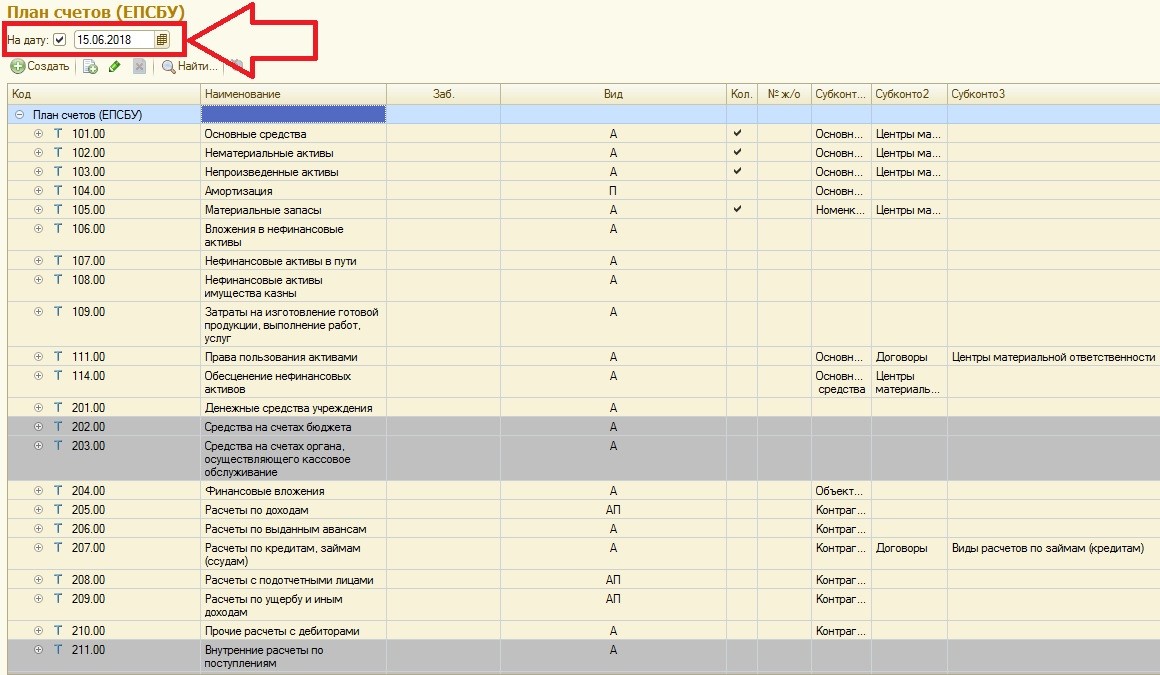Click account code 103.00
The width and height of the screenshot is (1160, 675).
point(89,172)
